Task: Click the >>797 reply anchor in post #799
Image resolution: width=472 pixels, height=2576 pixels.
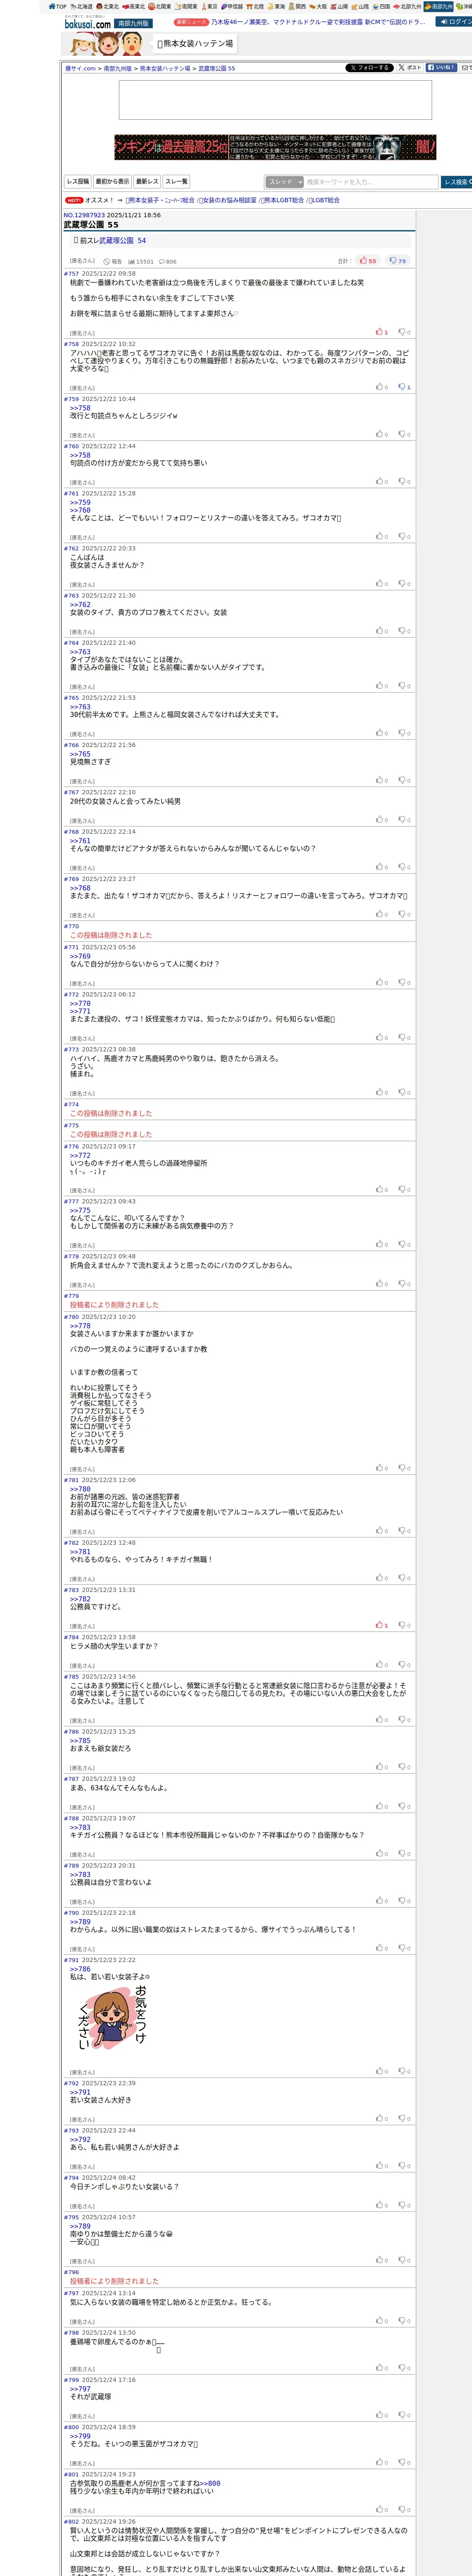Action: click(80, 2389)
